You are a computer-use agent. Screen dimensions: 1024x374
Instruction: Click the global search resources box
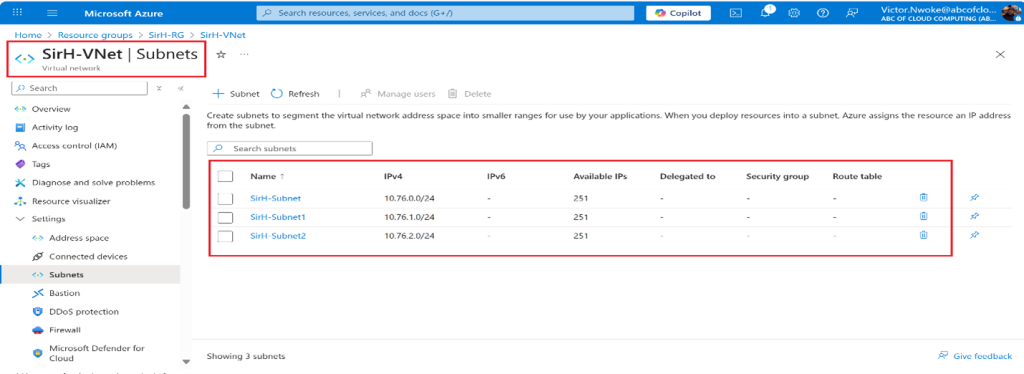coord(445,13)
